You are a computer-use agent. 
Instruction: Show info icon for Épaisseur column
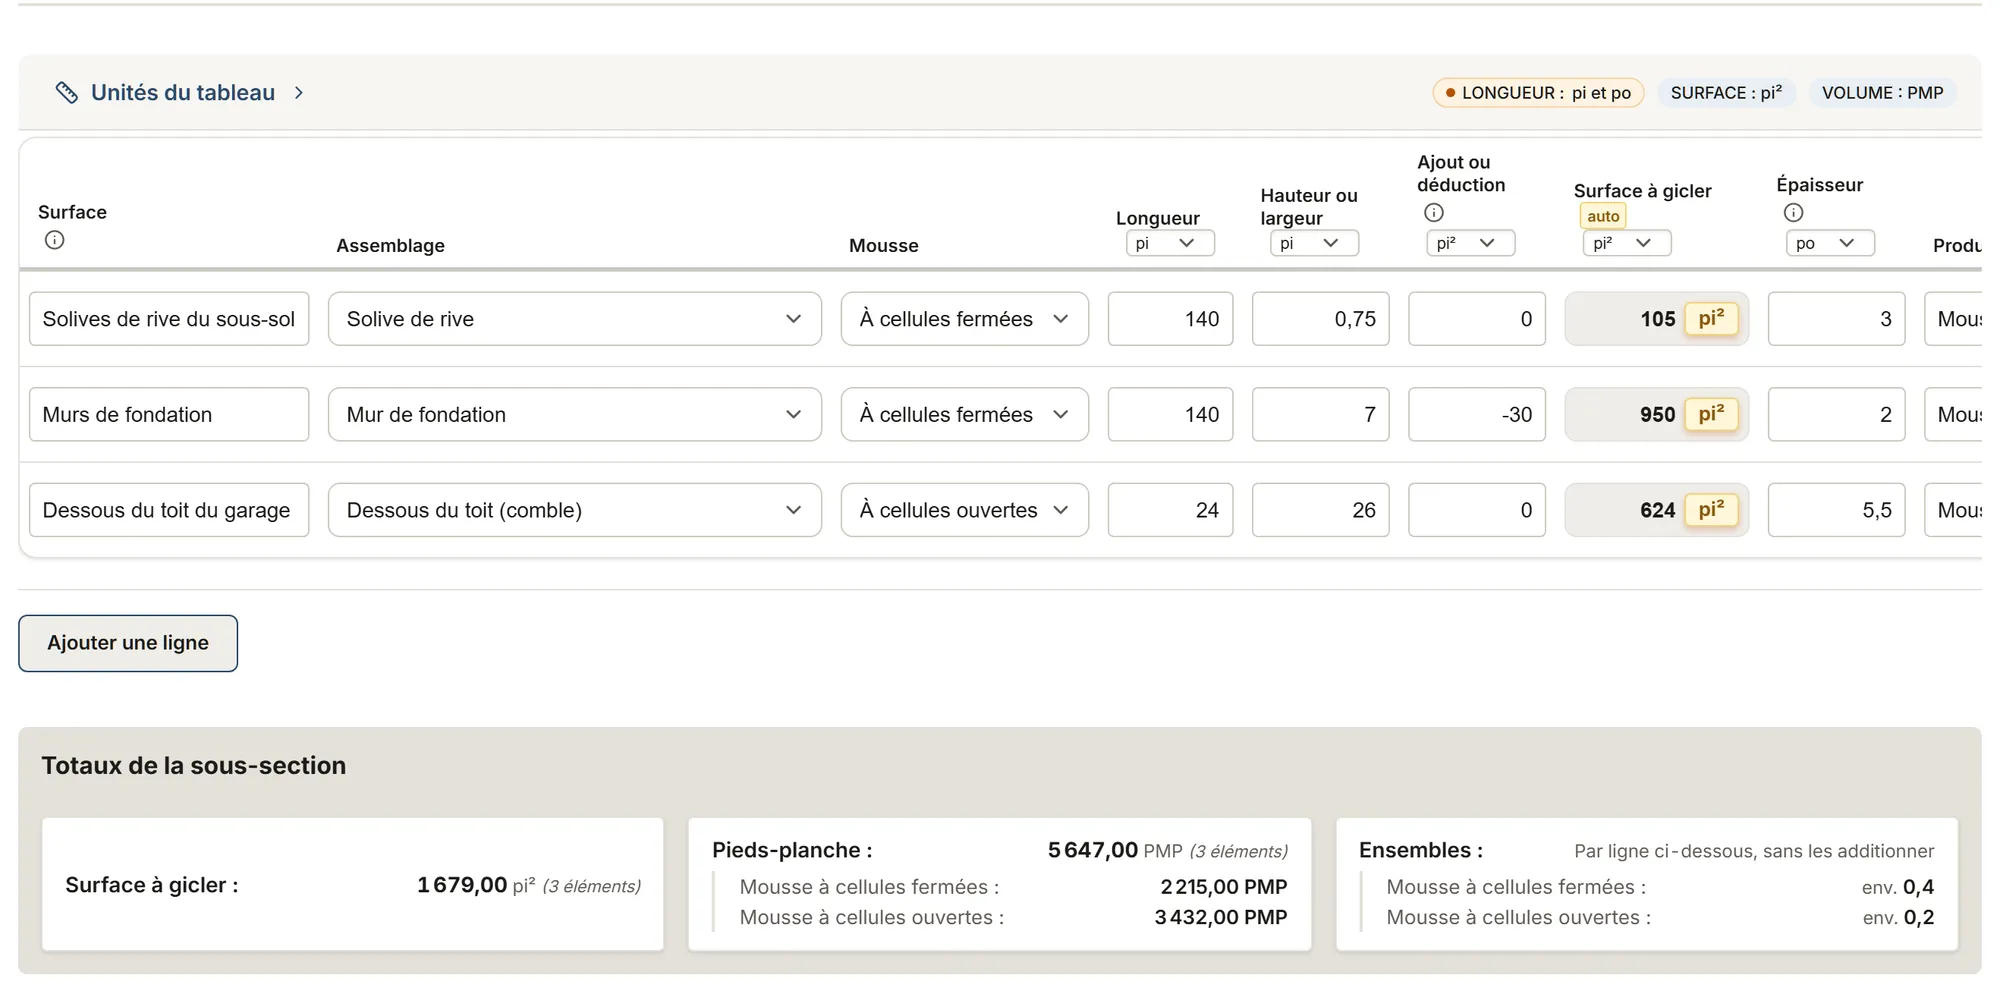click(x=1794, y=212)
